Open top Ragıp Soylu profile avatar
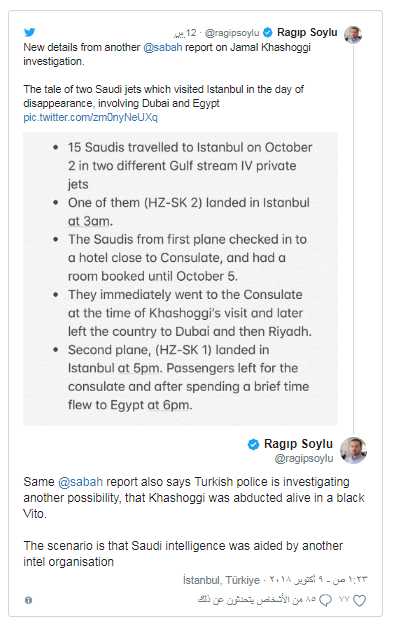The width and height of the screenshot is (396, 619). coord(353,35)
